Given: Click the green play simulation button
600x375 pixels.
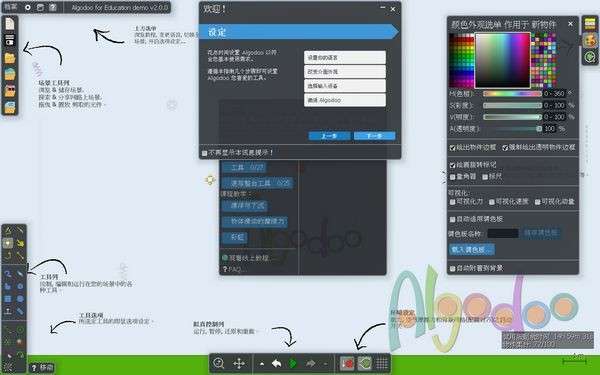Looking at the screenshot, I should tap(293, 363).
